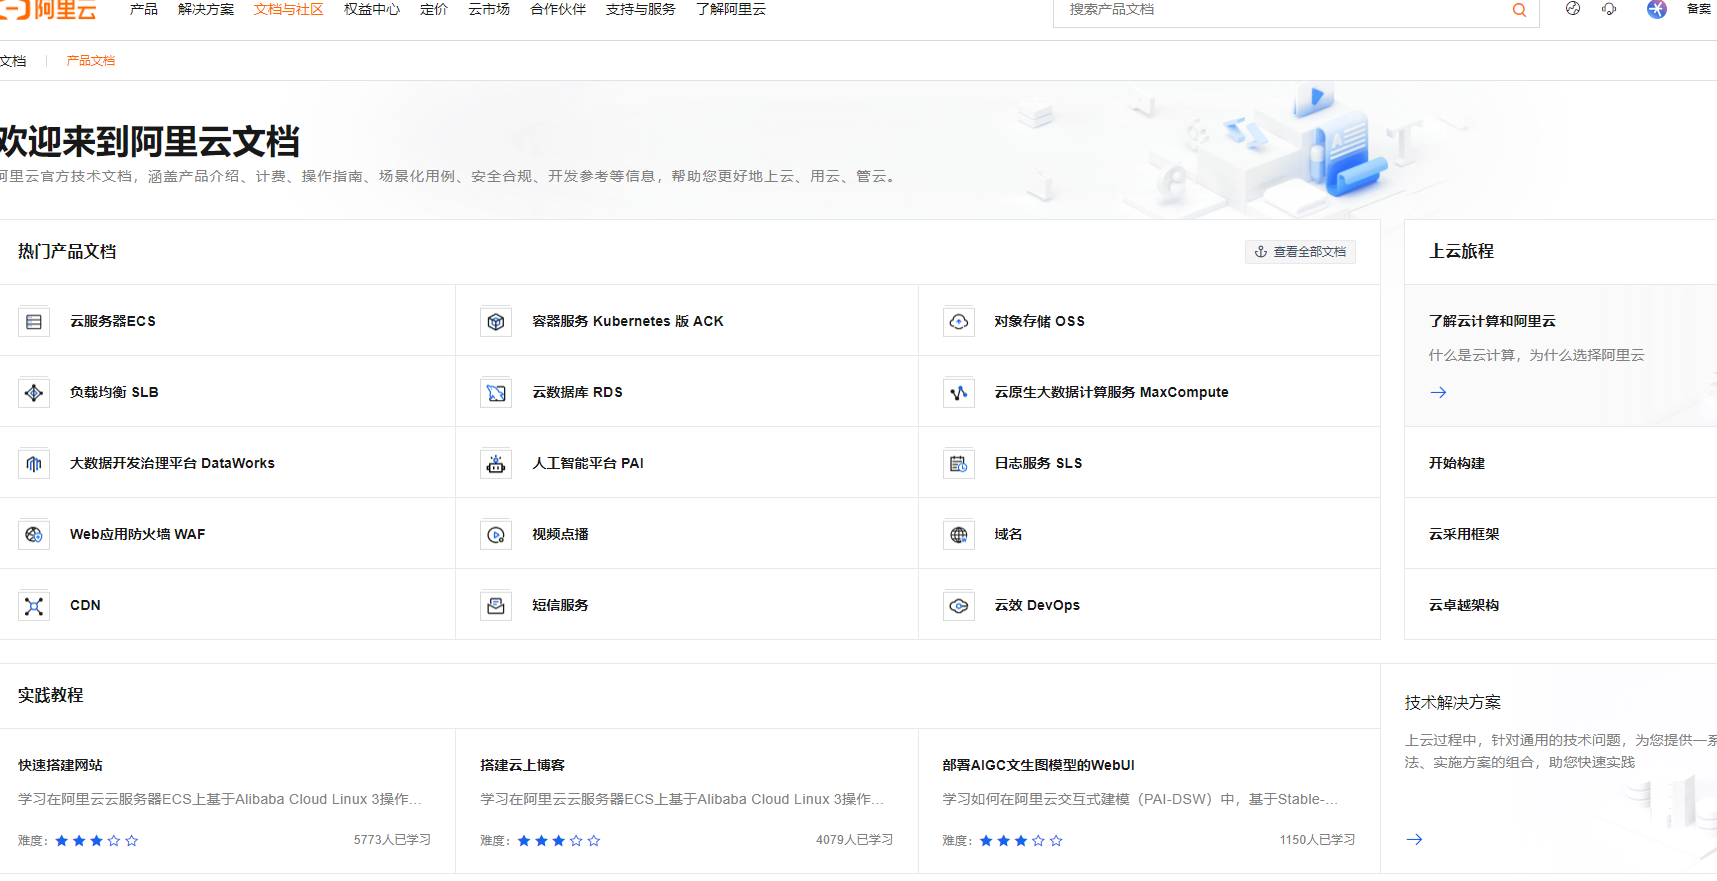Click the 云服务器ECS product icon
Image resolution: width=1717 pixels, height=881 pixels.
[34, 321]
